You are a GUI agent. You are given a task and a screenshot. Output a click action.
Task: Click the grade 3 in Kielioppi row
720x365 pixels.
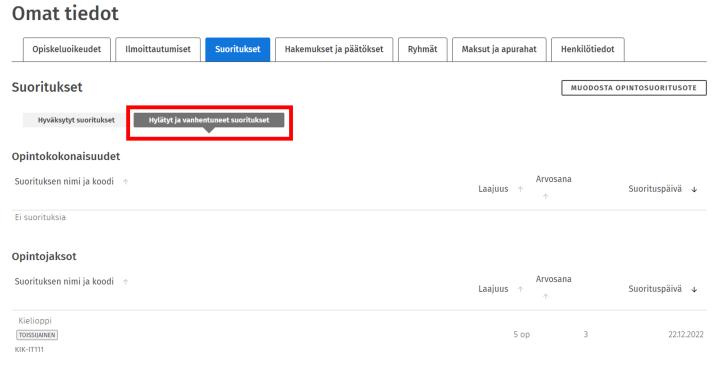coord(585,335)
